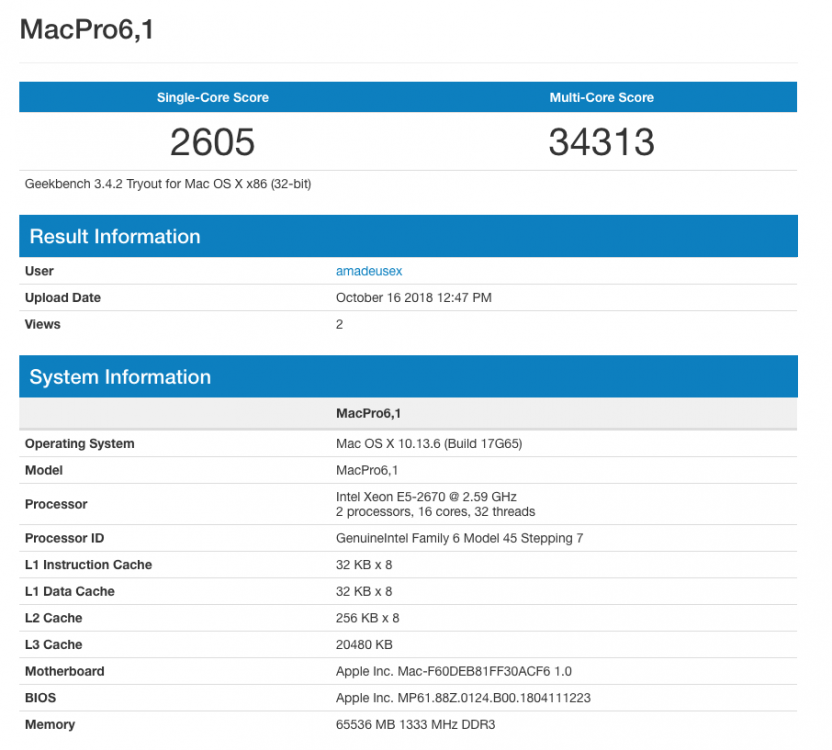Select the Views row label

point(42,324)
